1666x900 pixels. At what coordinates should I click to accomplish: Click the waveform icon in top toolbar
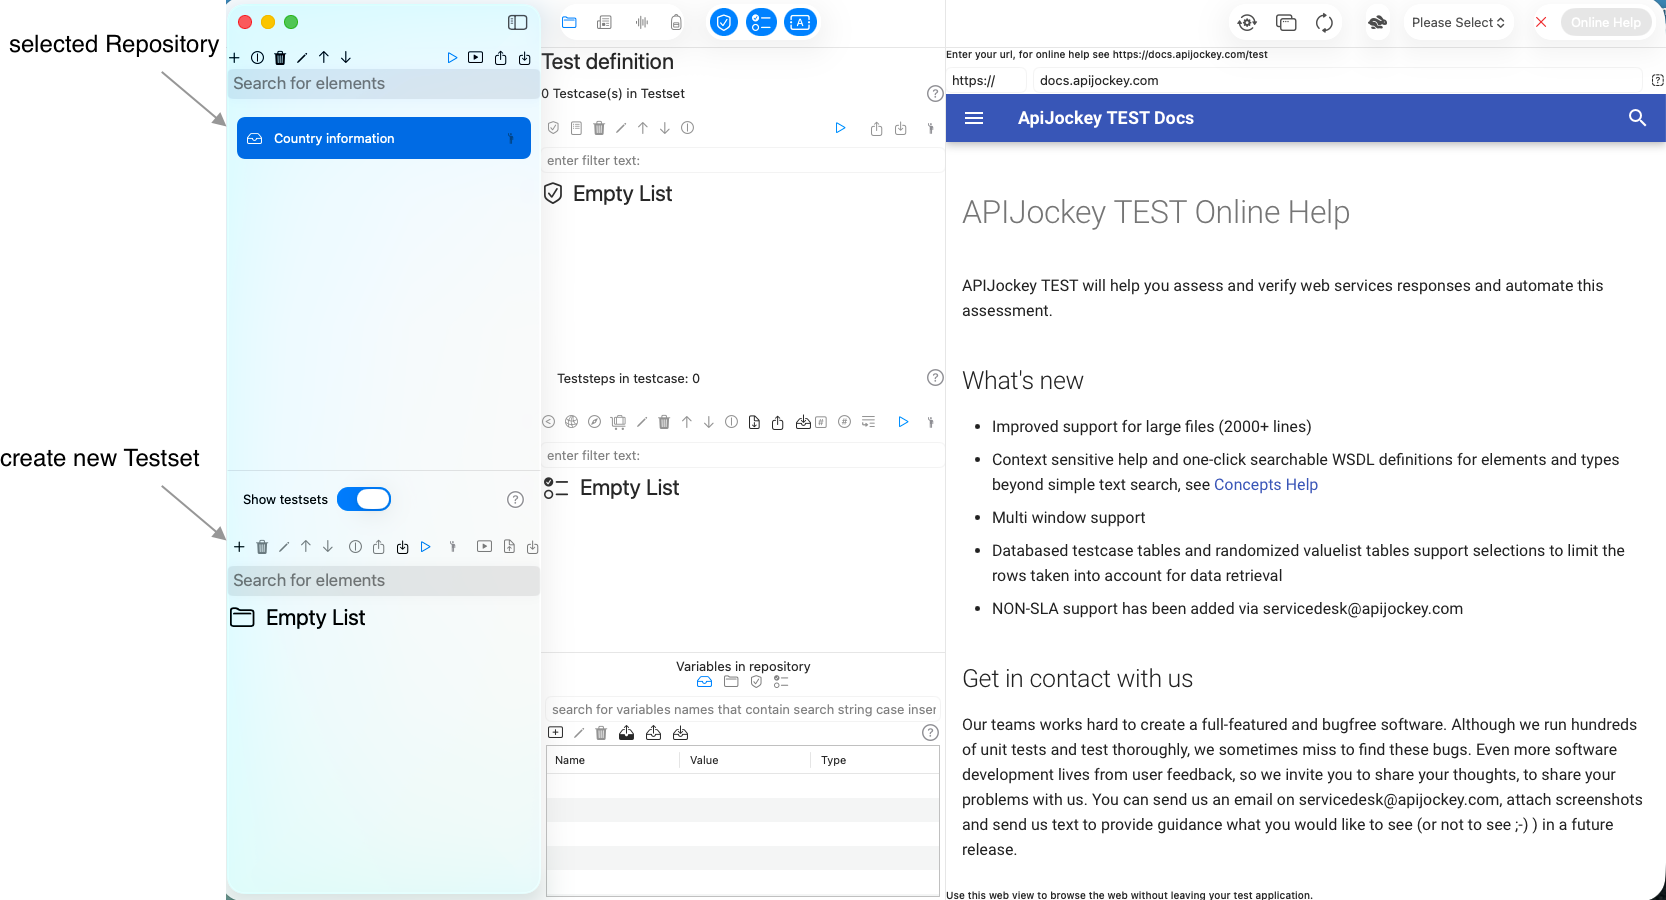click(641, 22)
